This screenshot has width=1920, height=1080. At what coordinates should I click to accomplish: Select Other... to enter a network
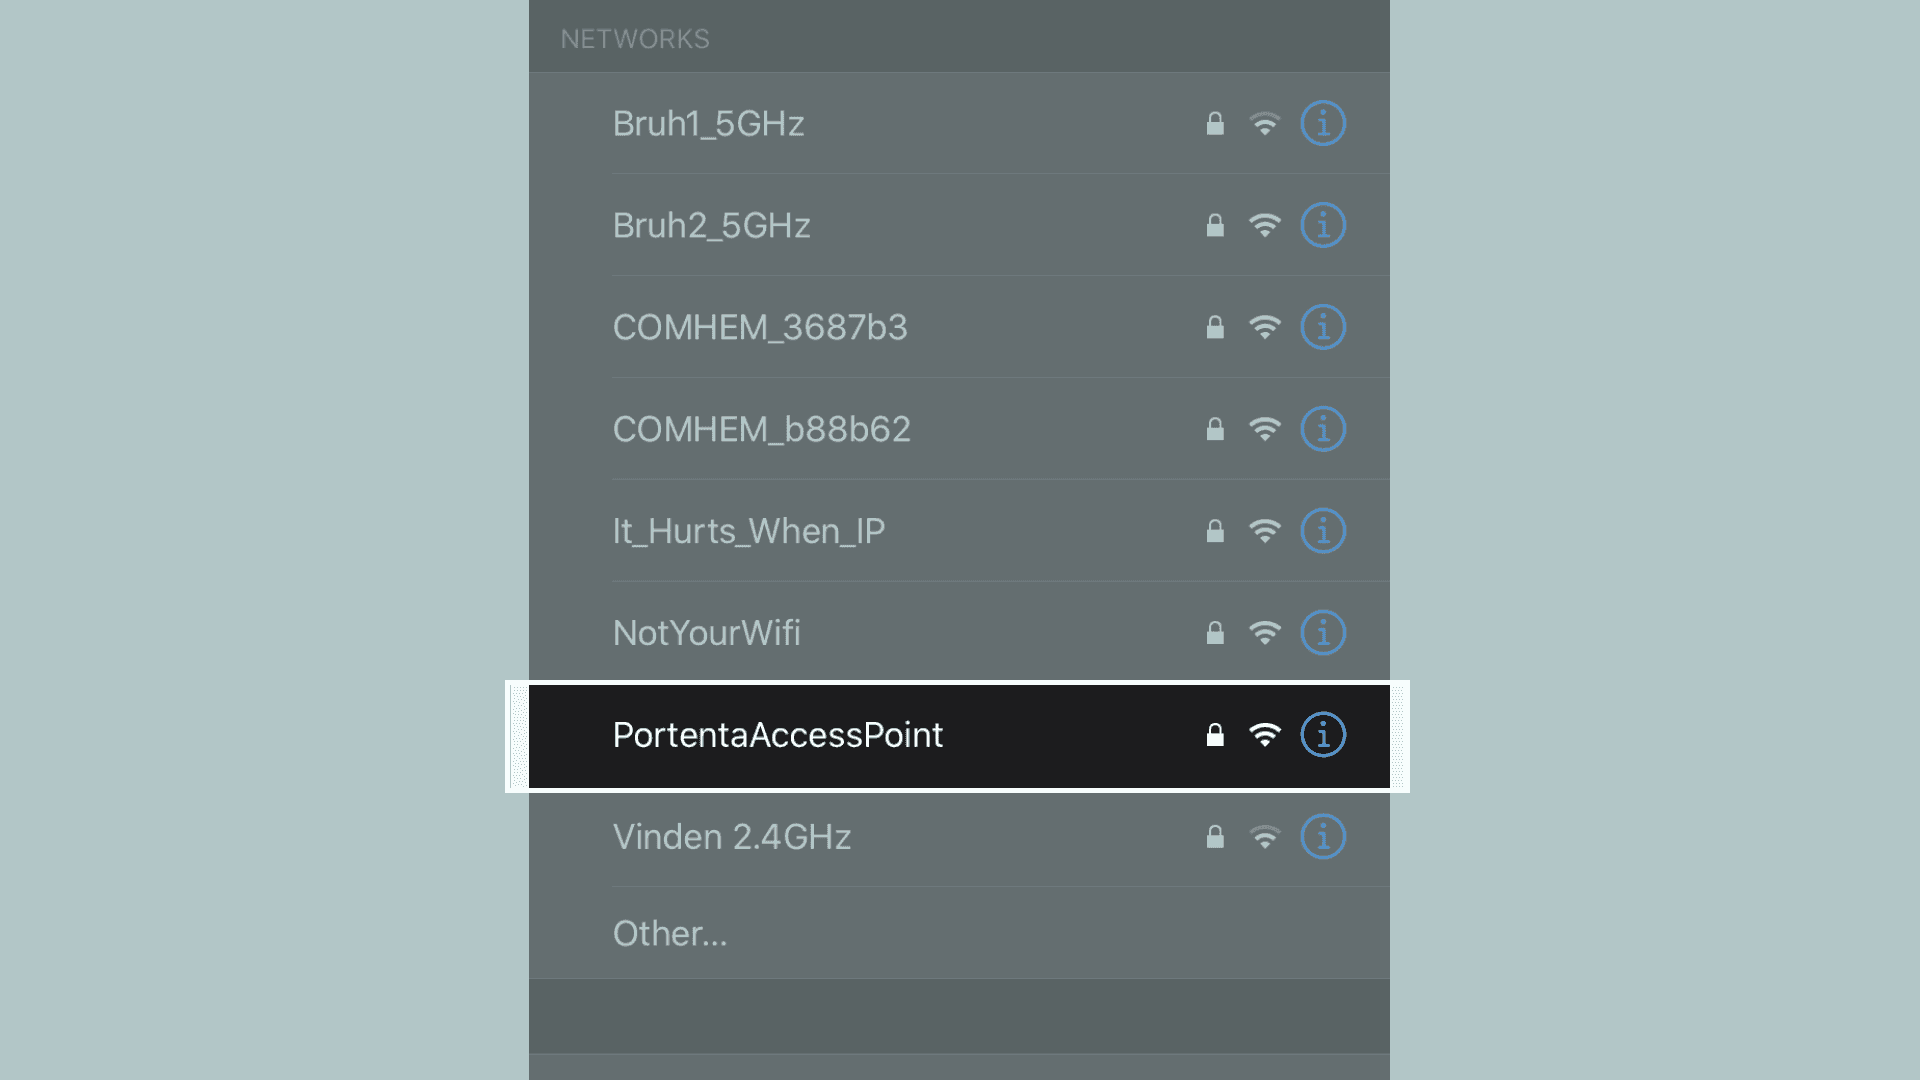[x=670, y=934]
